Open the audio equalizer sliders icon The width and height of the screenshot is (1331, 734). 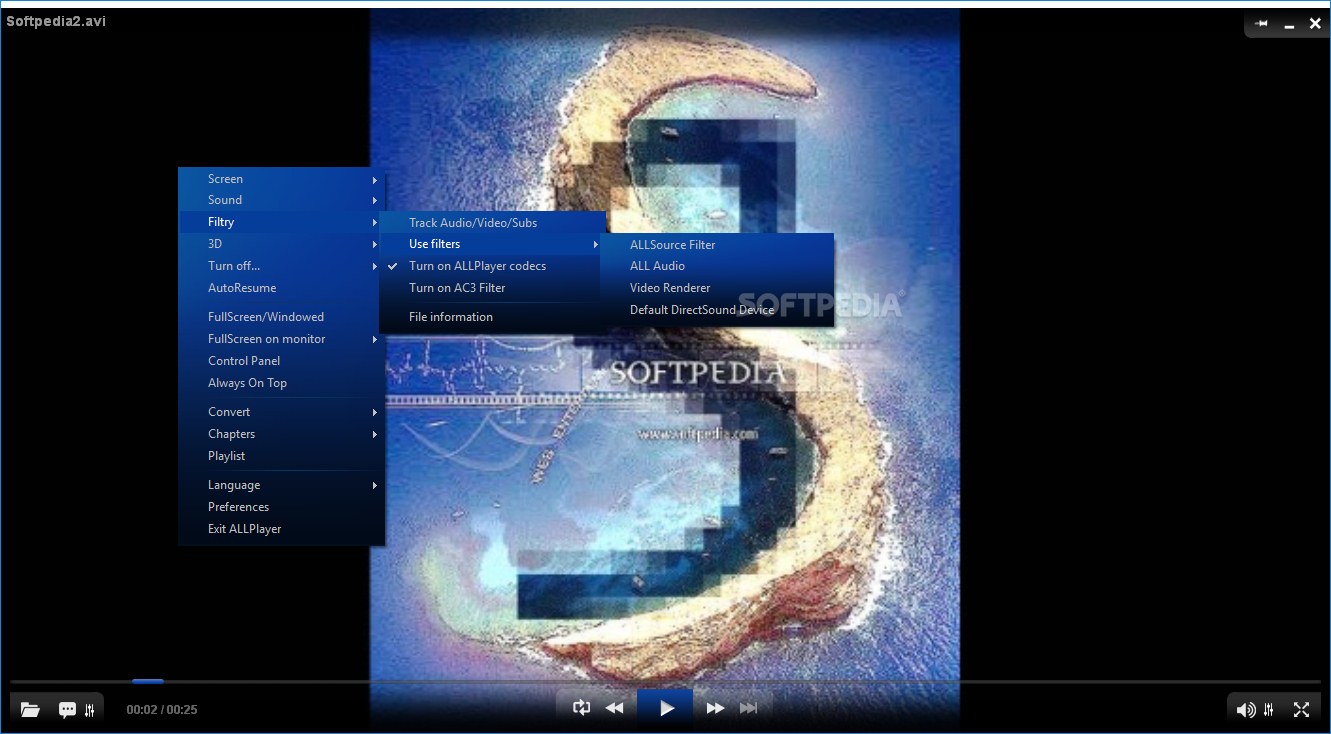[1268, 710]
